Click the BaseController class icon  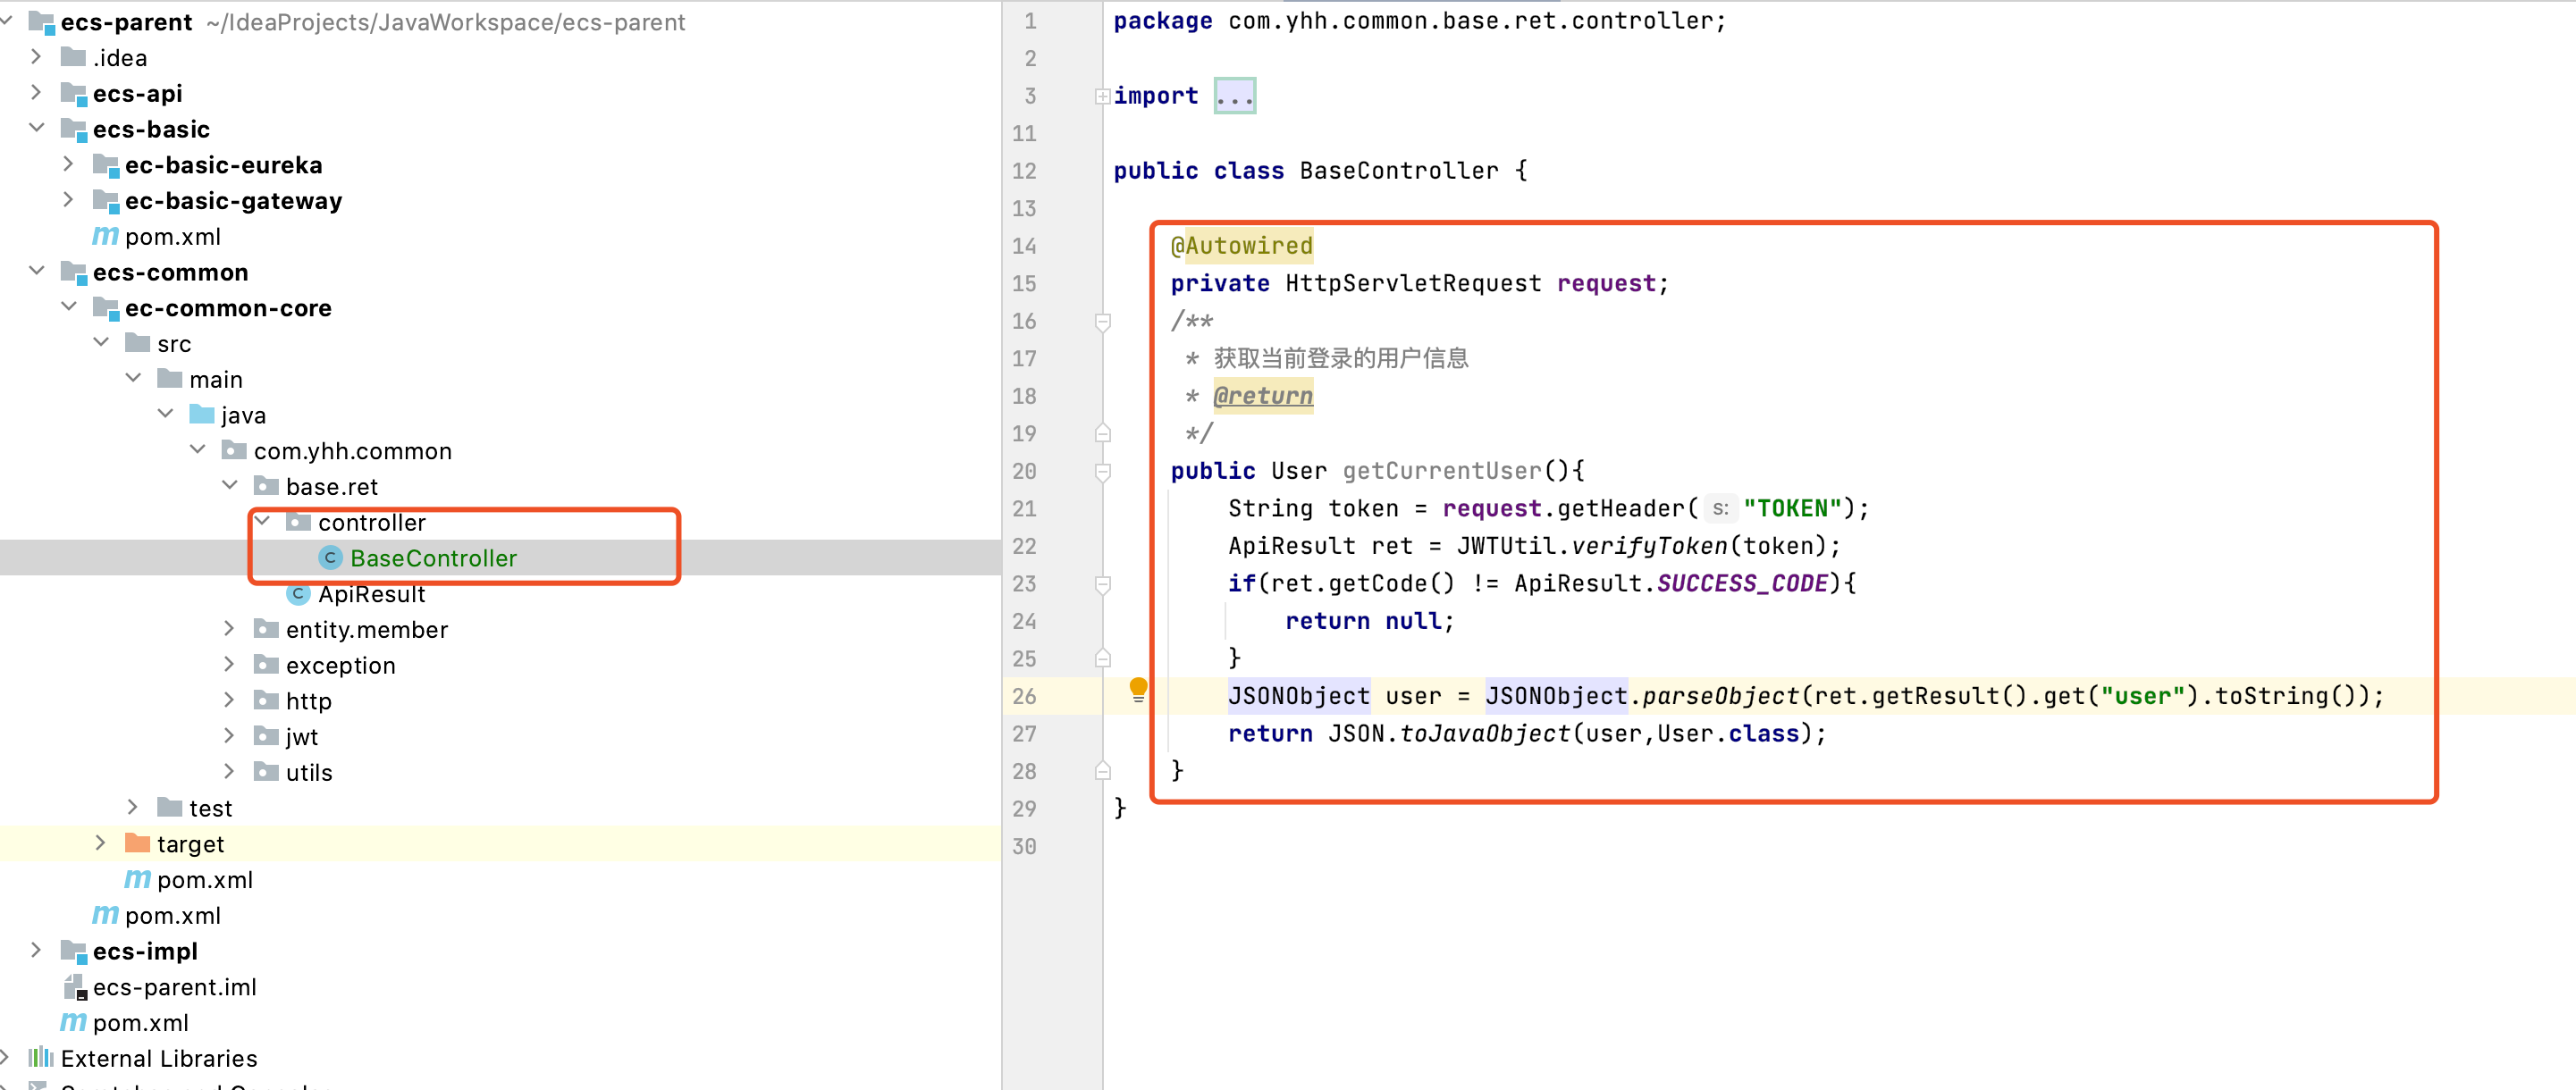coord(330,558)
